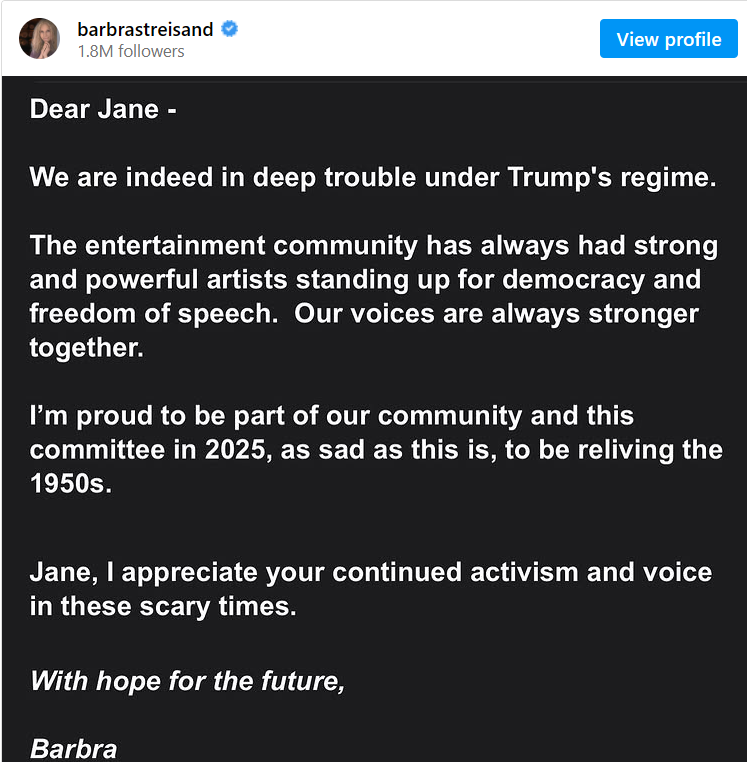Screen dimensions: 747x762
Task: Click the "Dear Jane -" greeting line
Action: click(x=104, y=110)
